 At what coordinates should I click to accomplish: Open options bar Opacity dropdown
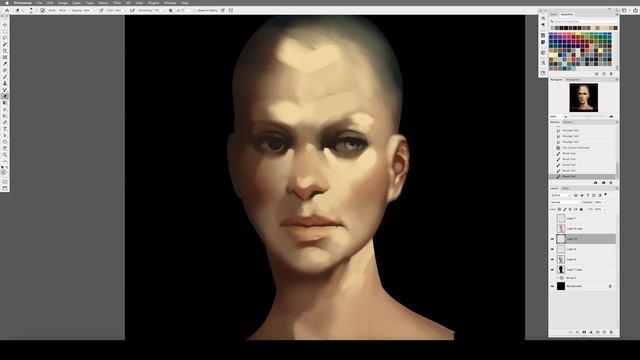click(94, 10)
